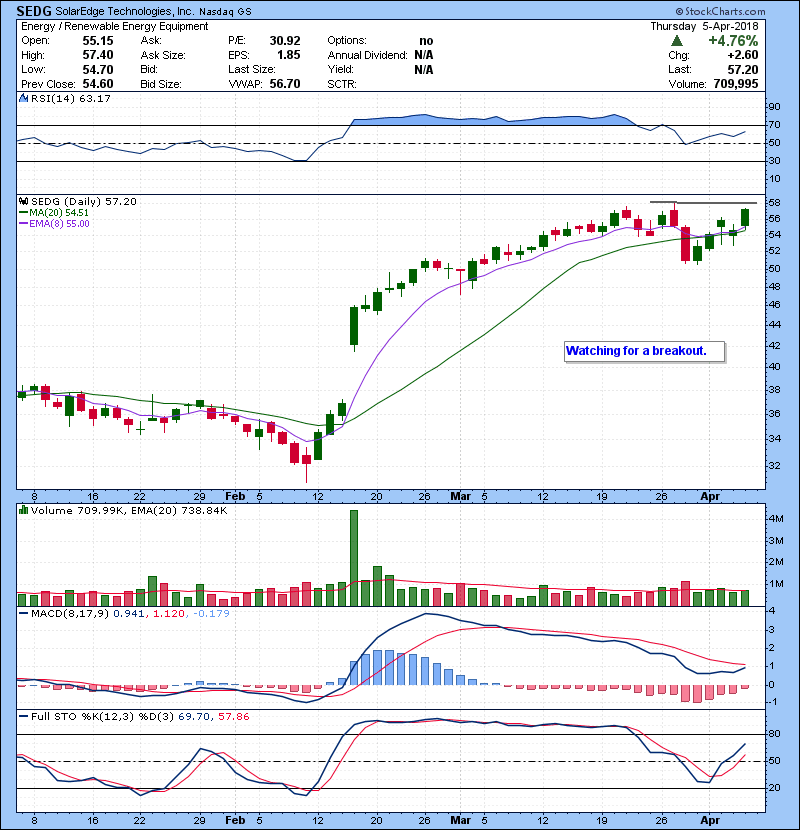Image resolution: width=800 pixels, height=830 pixels.
Task: Click the 'RSI(14) 63.17' indicator label
Action: 71,98
